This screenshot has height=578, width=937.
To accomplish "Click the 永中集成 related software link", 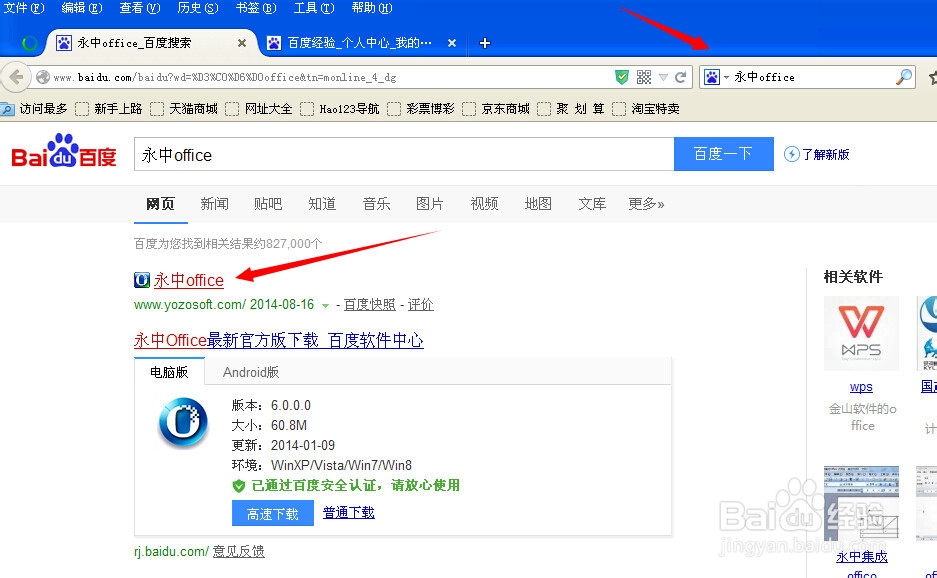I will (x=861, y=556).
